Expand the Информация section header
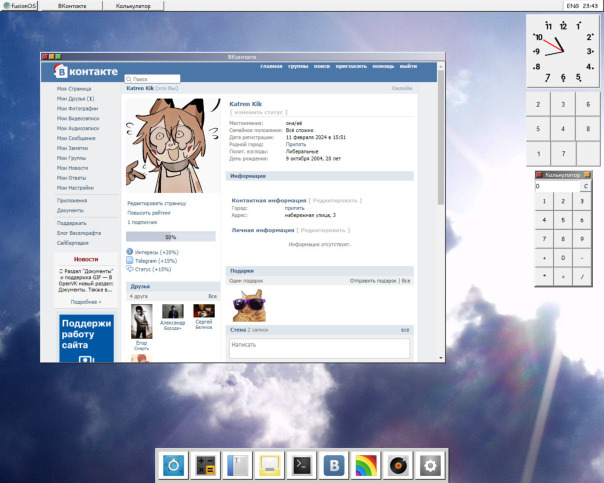Screen dimensions: 604x483 pyautogui.click(x=247, y=175)
